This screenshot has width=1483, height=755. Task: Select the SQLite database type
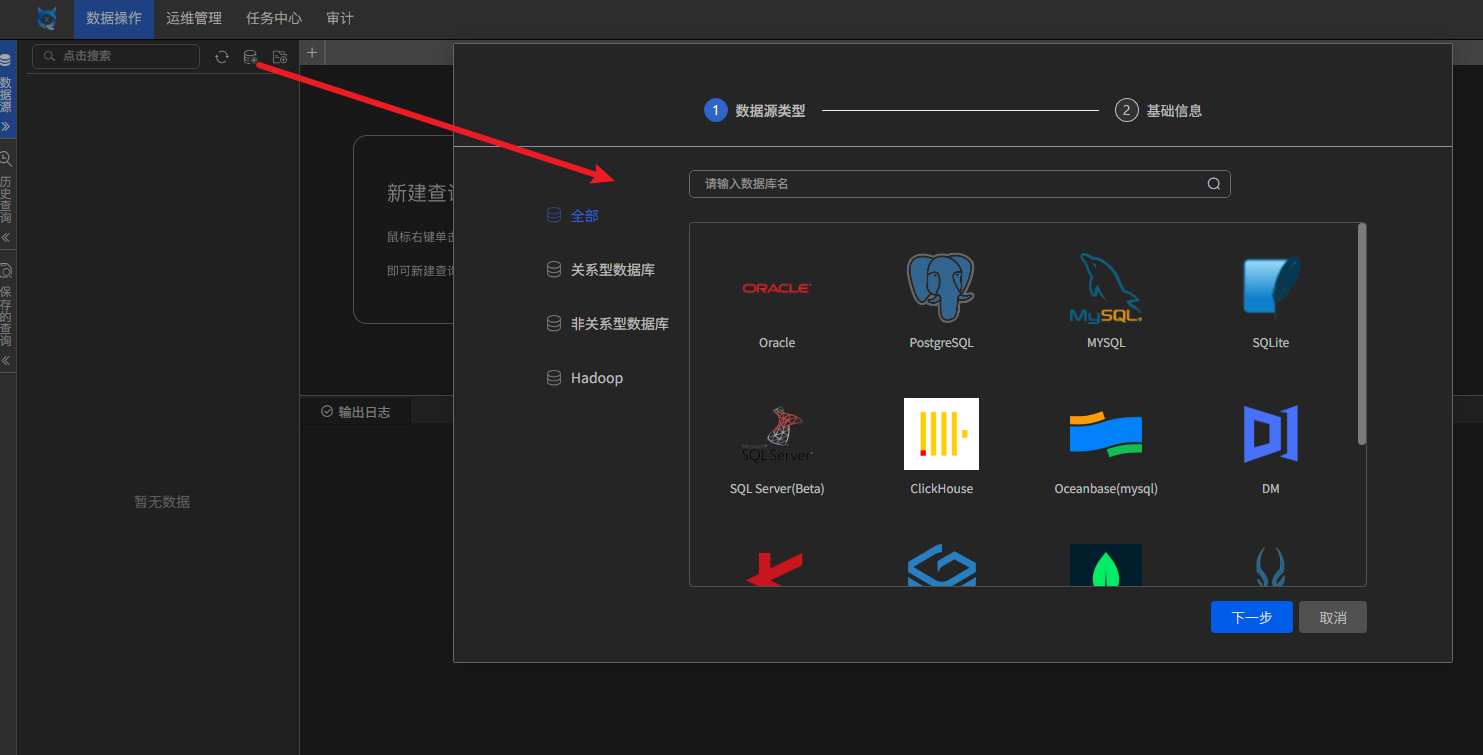pos(1271,301)
